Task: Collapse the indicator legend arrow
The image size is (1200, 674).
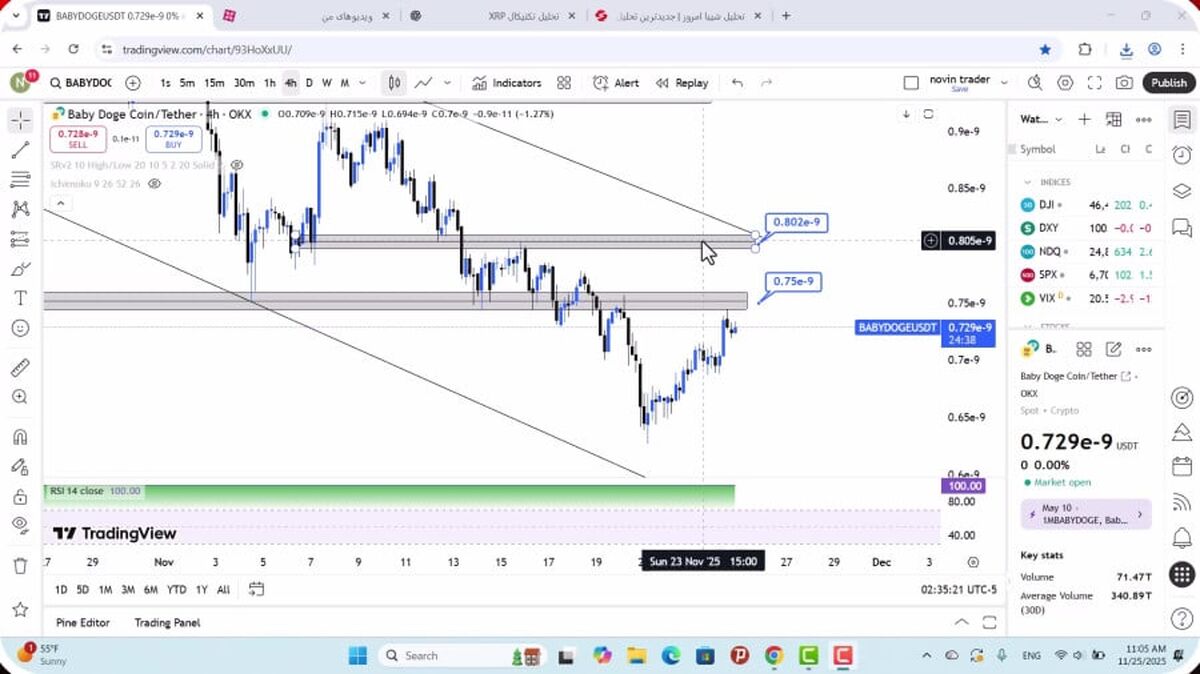Action: (x=59, y=204)
